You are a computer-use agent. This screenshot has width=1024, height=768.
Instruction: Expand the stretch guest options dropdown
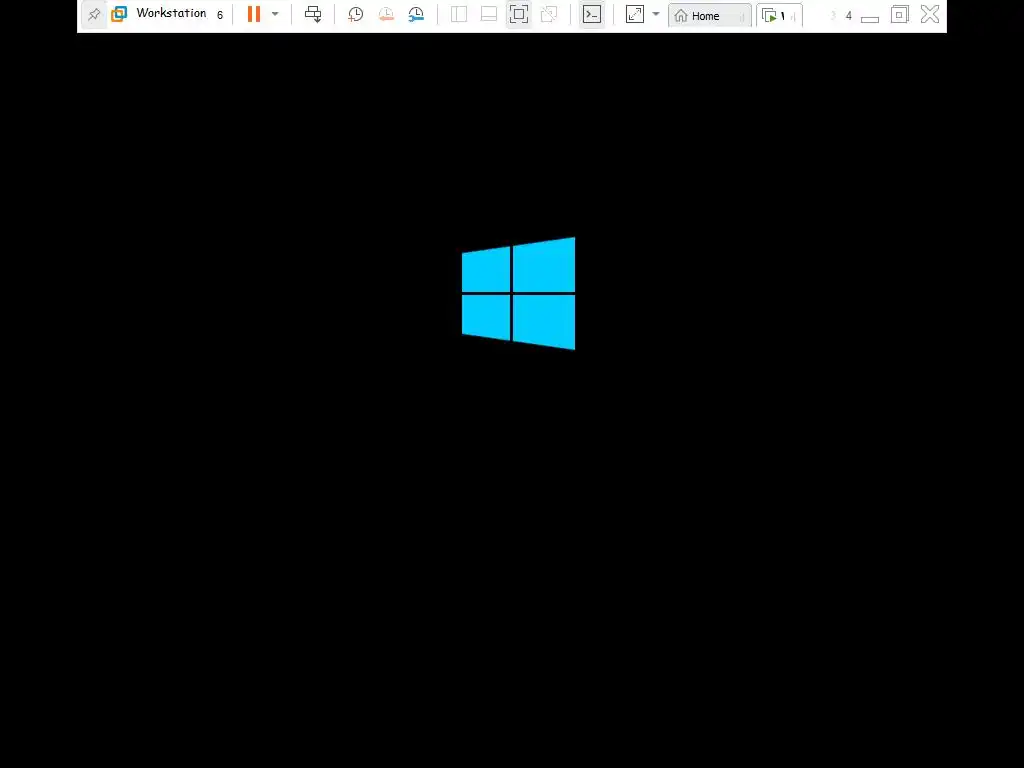coord(656,14)
